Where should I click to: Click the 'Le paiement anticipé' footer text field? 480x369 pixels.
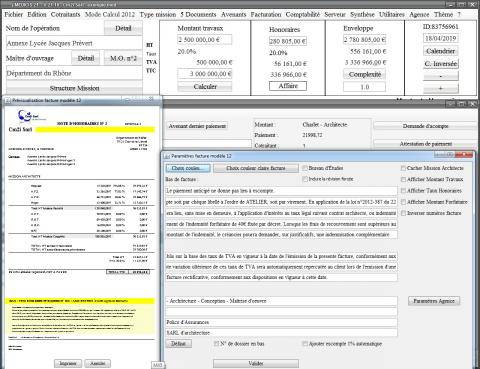(x=281, y=191)
